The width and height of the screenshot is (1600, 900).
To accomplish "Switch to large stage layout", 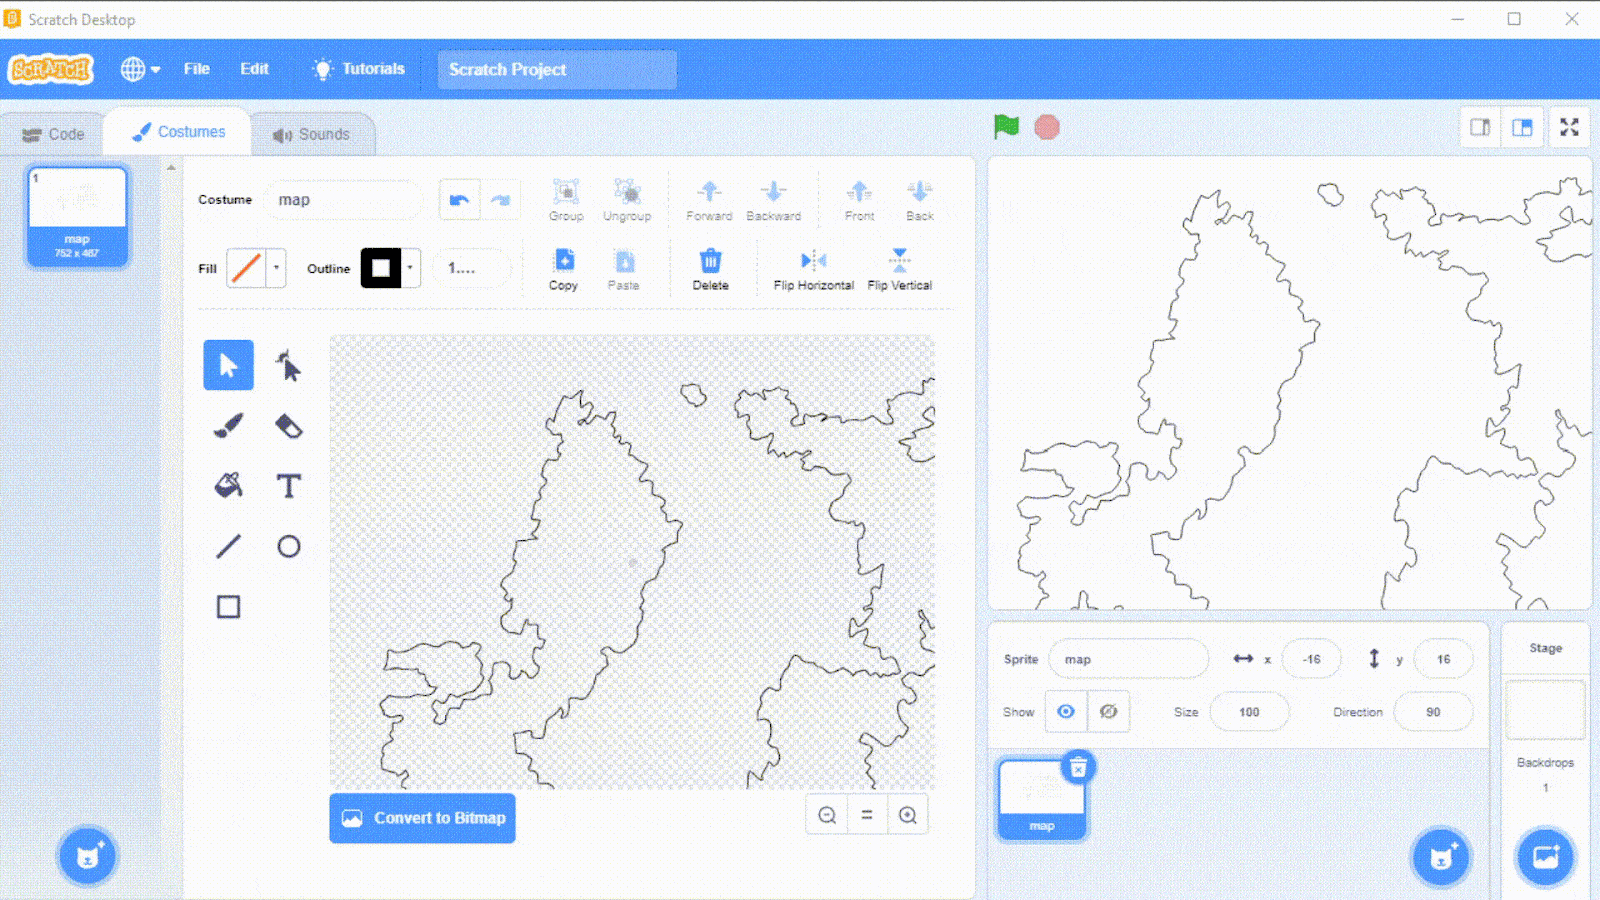I will pyautogui.click(x=1522, y=127).
